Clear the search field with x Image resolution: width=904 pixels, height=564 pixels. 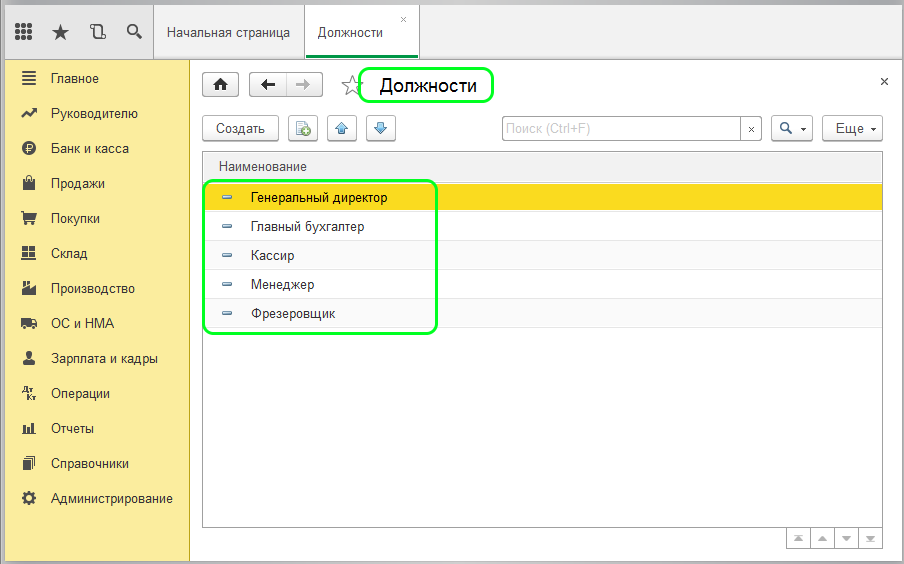tap(751, 129)
